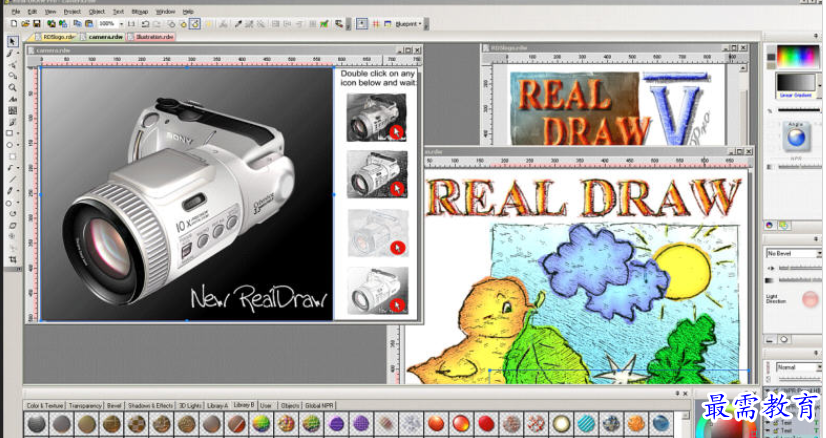826x438 pixels.
Task: Click the Angle blue sphere control
Action: pos(796,138)
